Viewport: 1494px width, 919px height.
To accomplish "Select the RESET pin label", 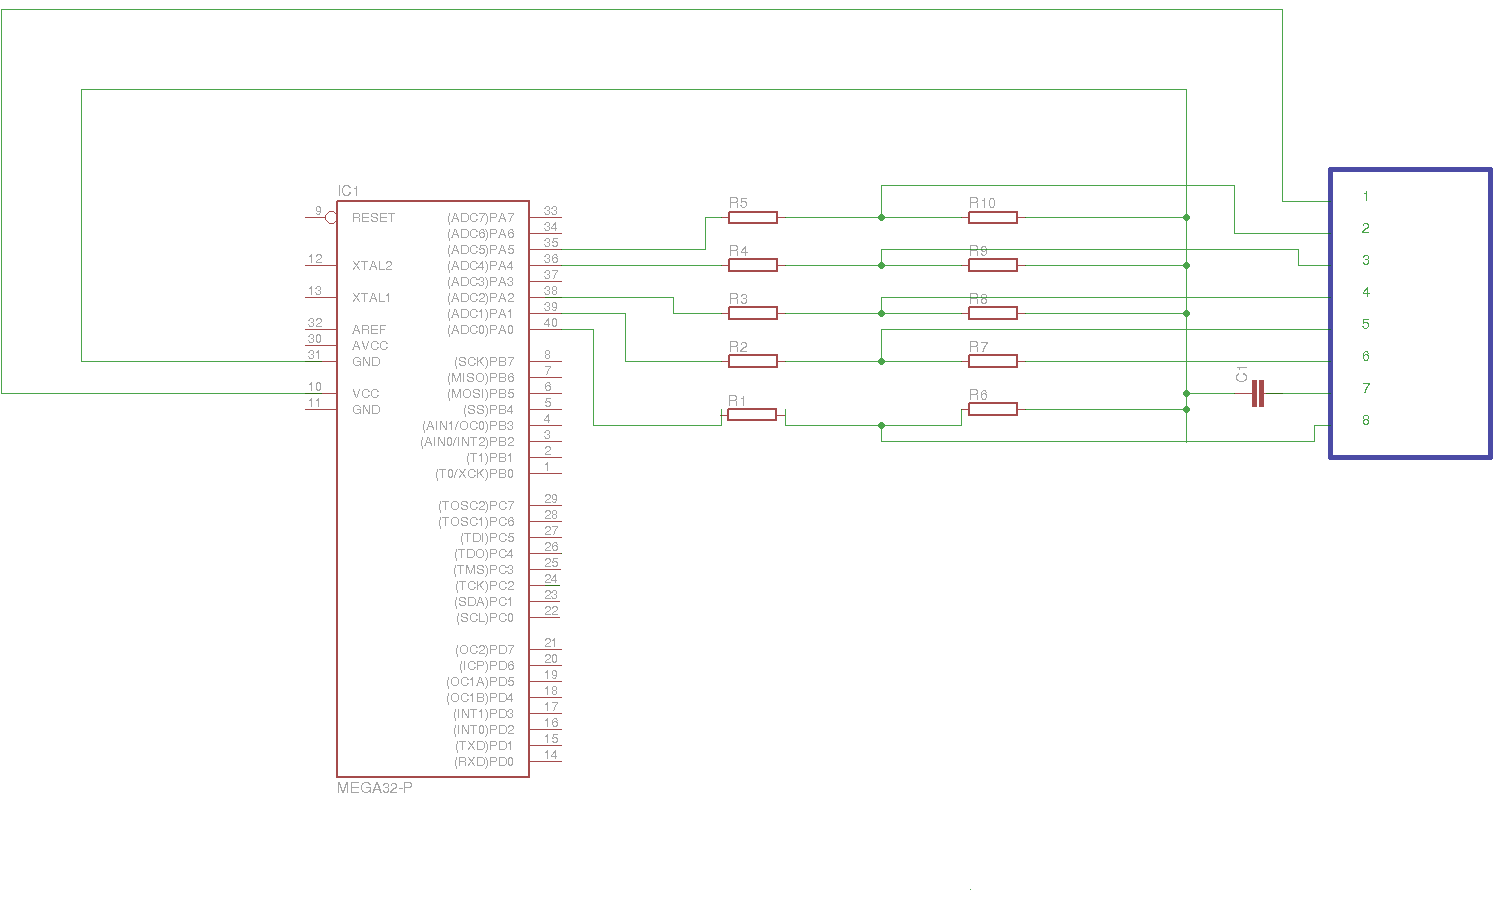I will tap(373, 218).
